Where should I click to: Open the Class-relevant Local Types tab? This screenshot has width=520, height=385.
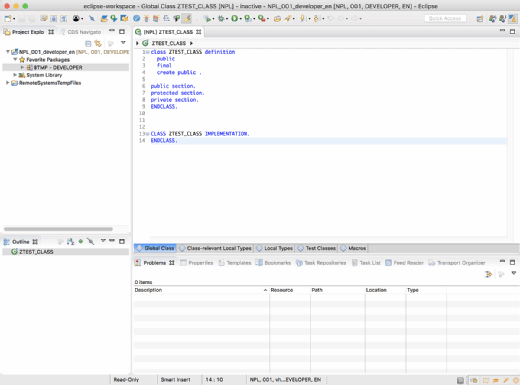point(215,248)
